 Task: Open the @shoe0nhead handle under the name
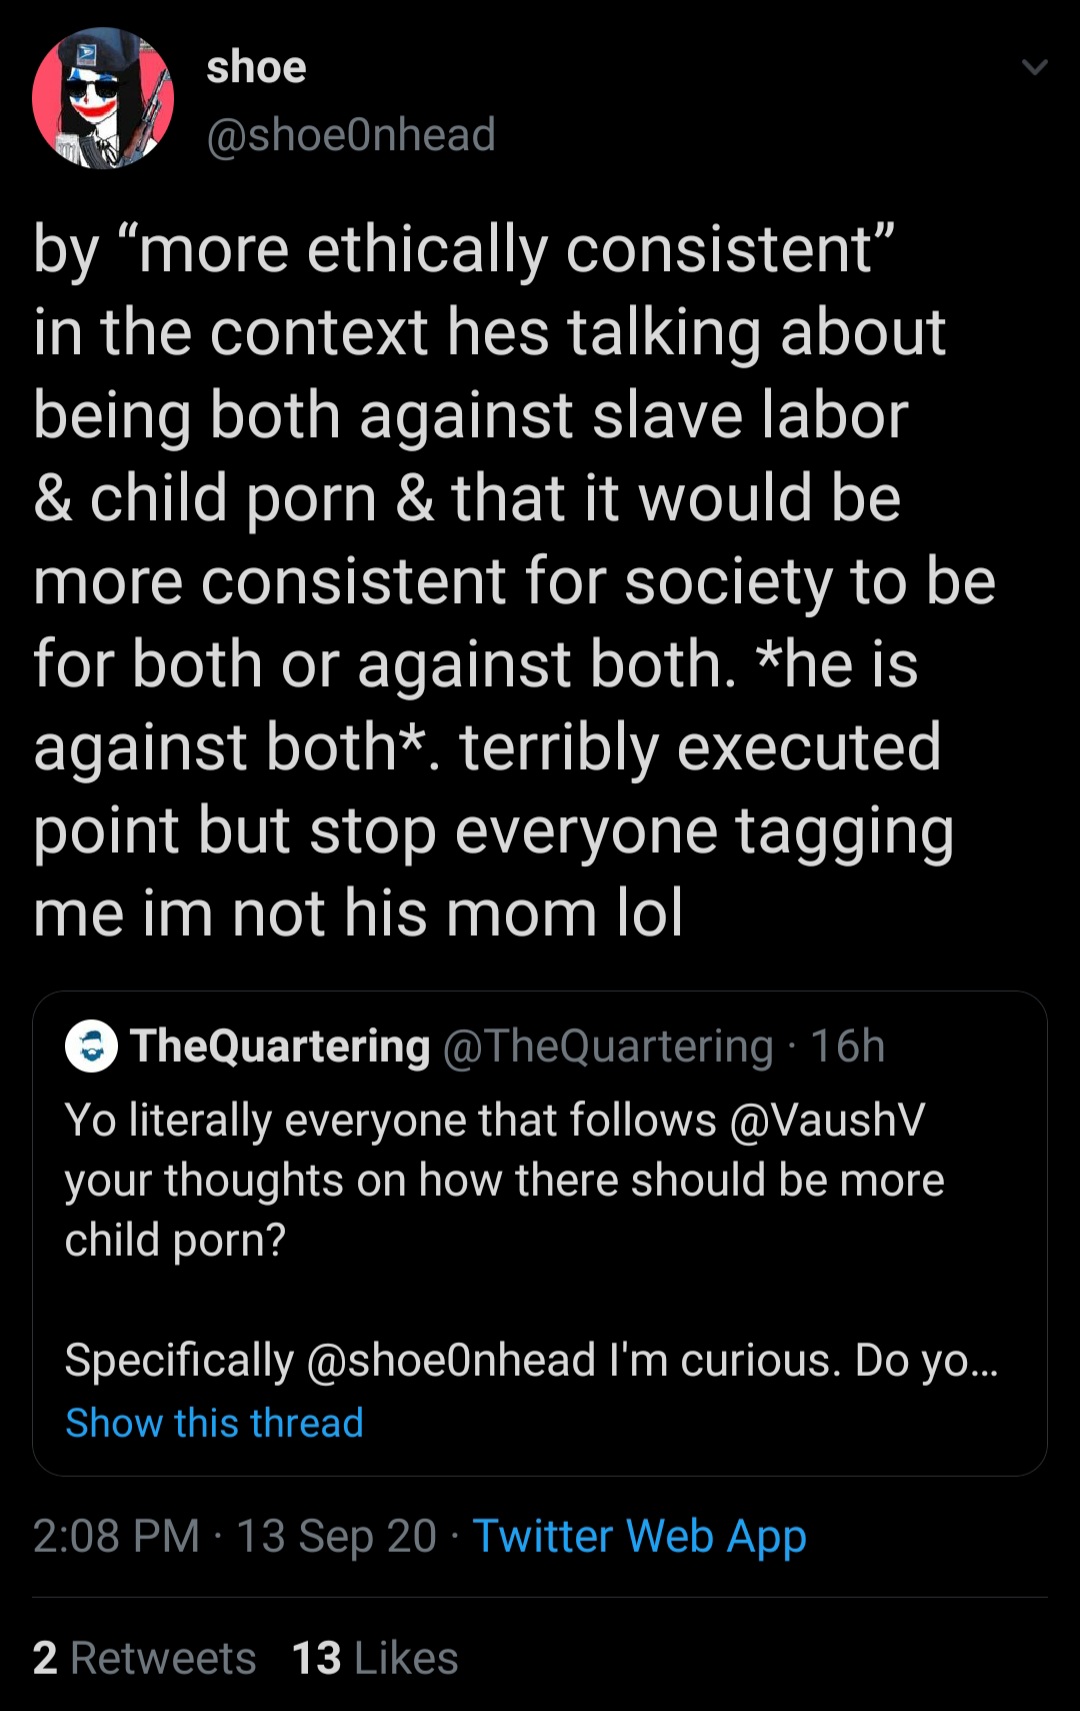pos(351,134)
